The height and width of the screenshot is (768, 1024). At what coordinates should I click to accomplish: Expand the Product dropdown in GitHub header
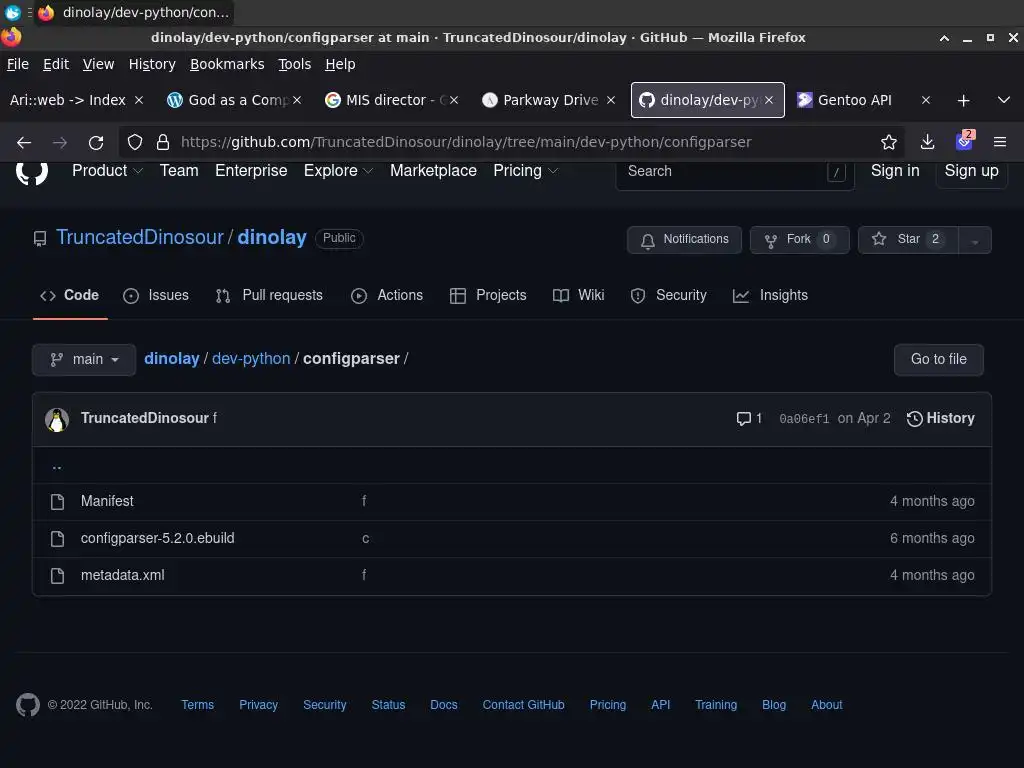coord(107,171)
